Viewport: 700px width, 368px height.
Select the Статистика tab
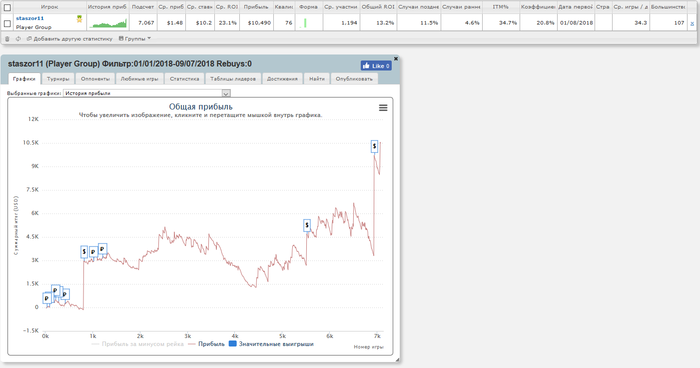(x=184, y=79)
